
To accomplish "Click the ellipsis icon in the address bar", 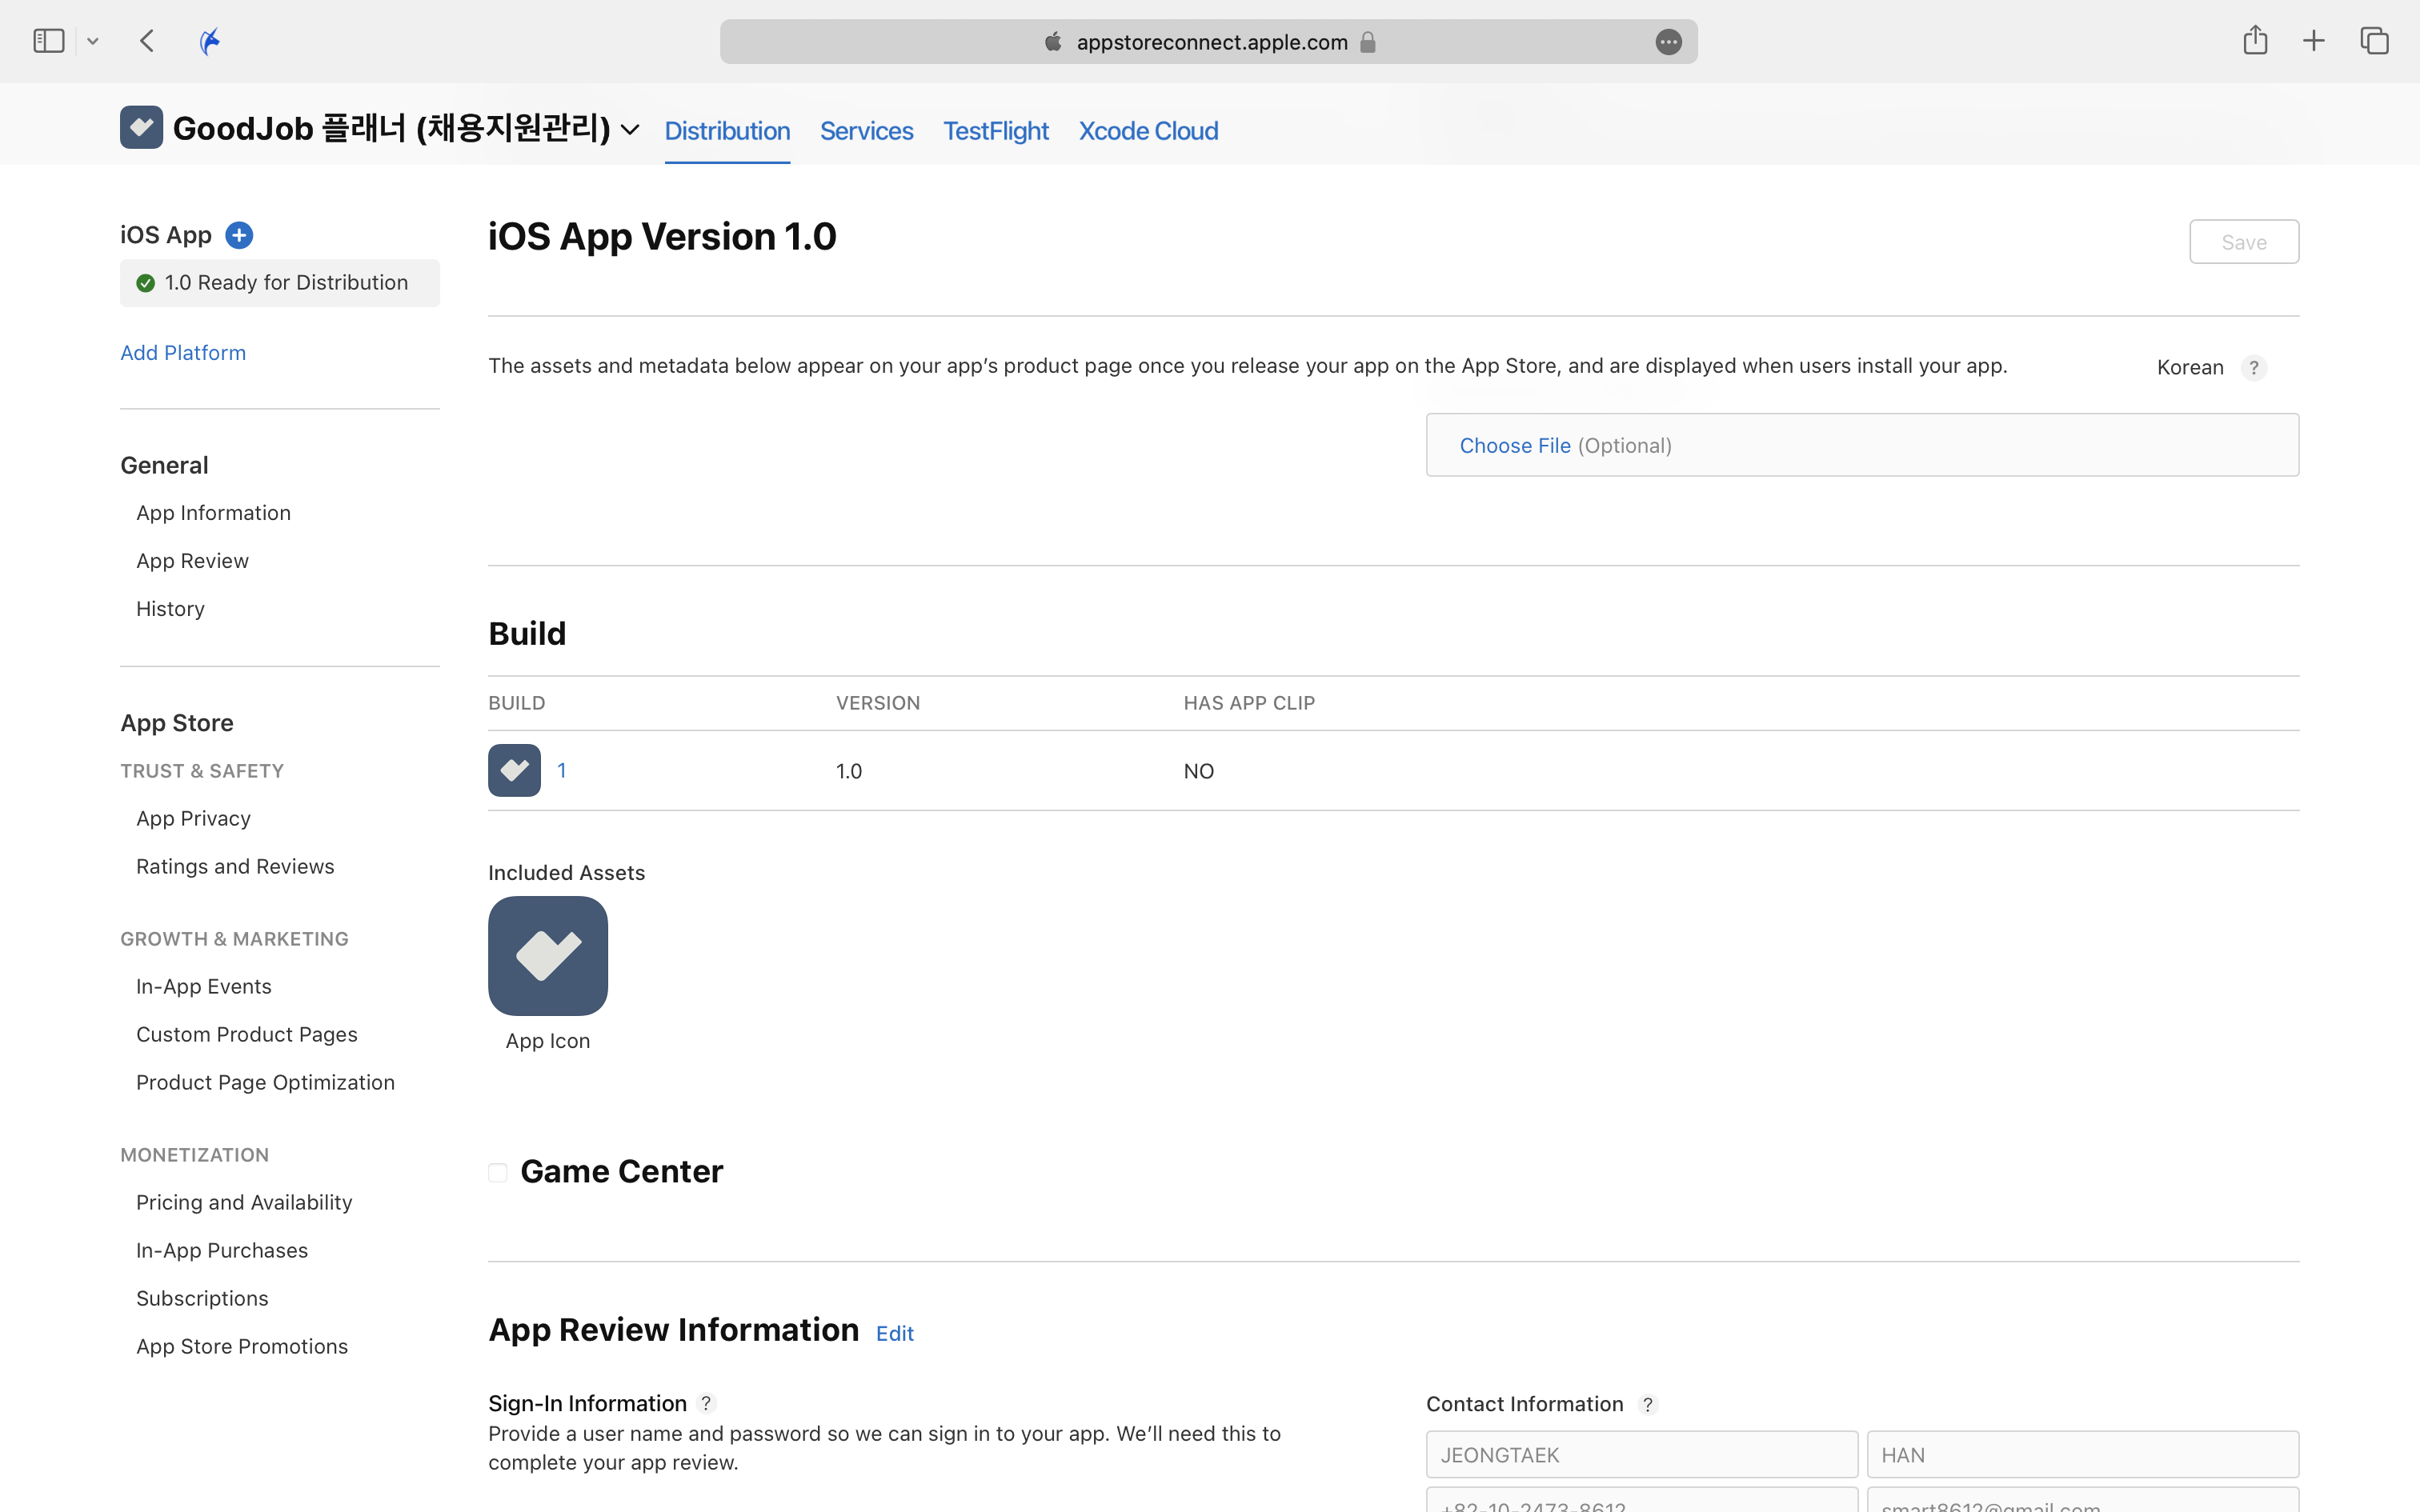I will point(1668,42).
